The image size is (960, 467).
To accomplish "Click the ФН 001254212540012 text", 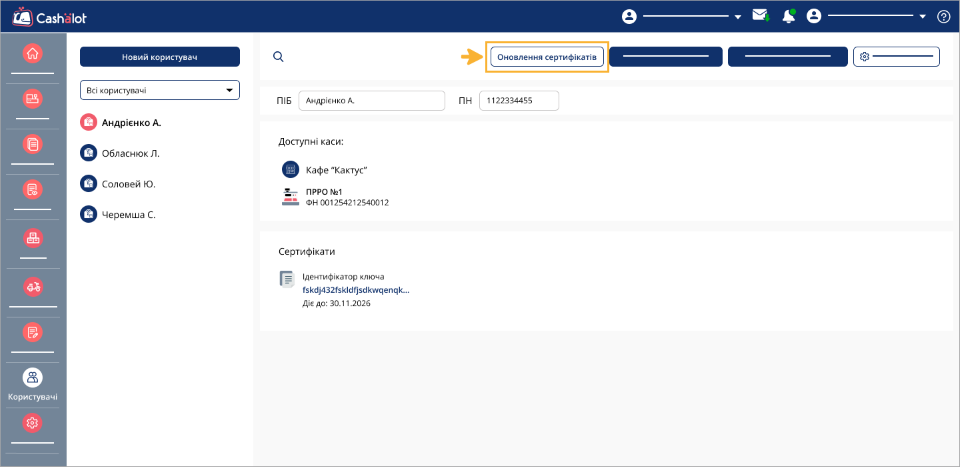I will pos(347,203).
